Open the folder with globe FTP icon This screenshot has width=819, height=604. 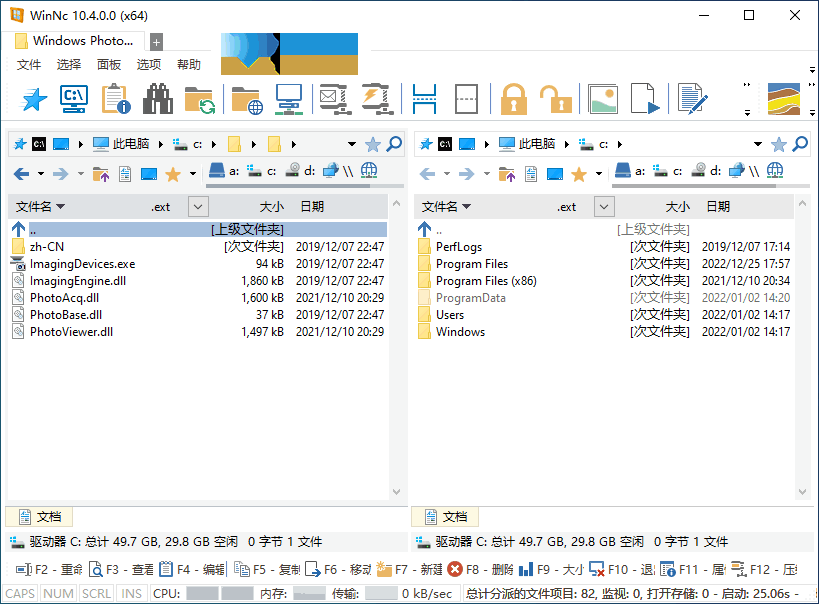coord(247,99)
